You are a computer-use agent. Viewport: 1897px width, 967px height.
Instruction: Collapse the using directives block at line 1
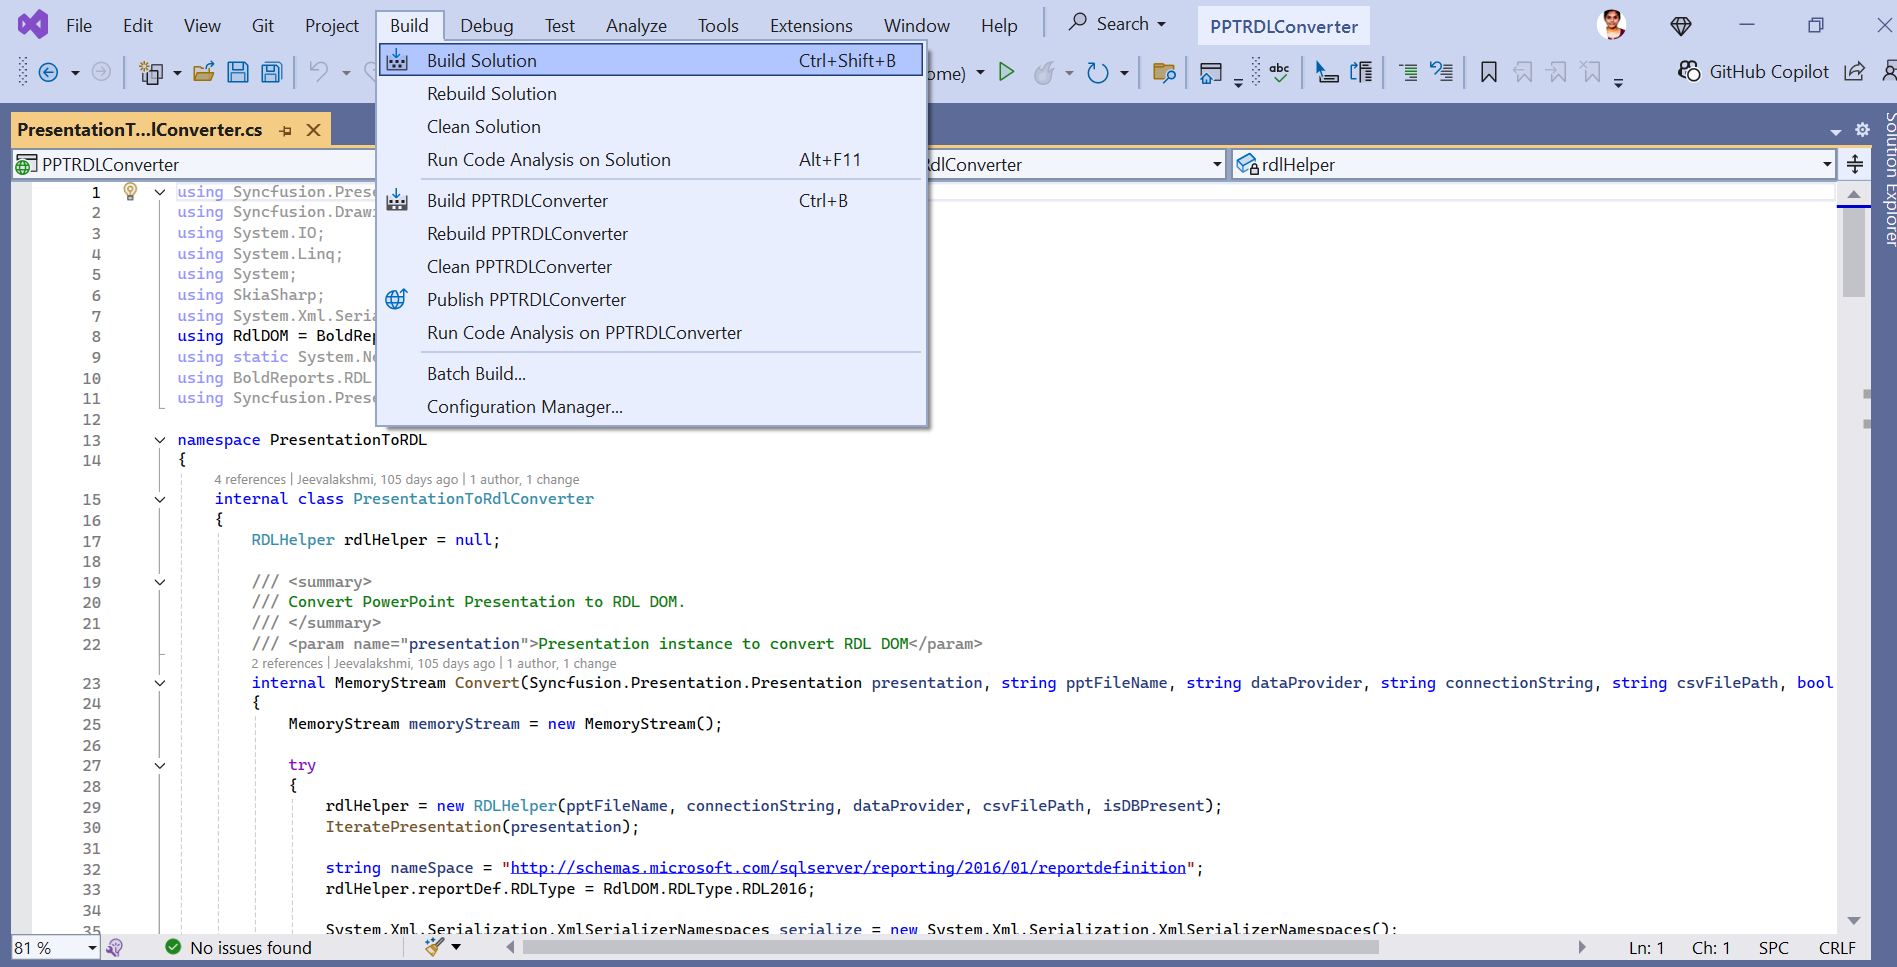coord(160,192)
